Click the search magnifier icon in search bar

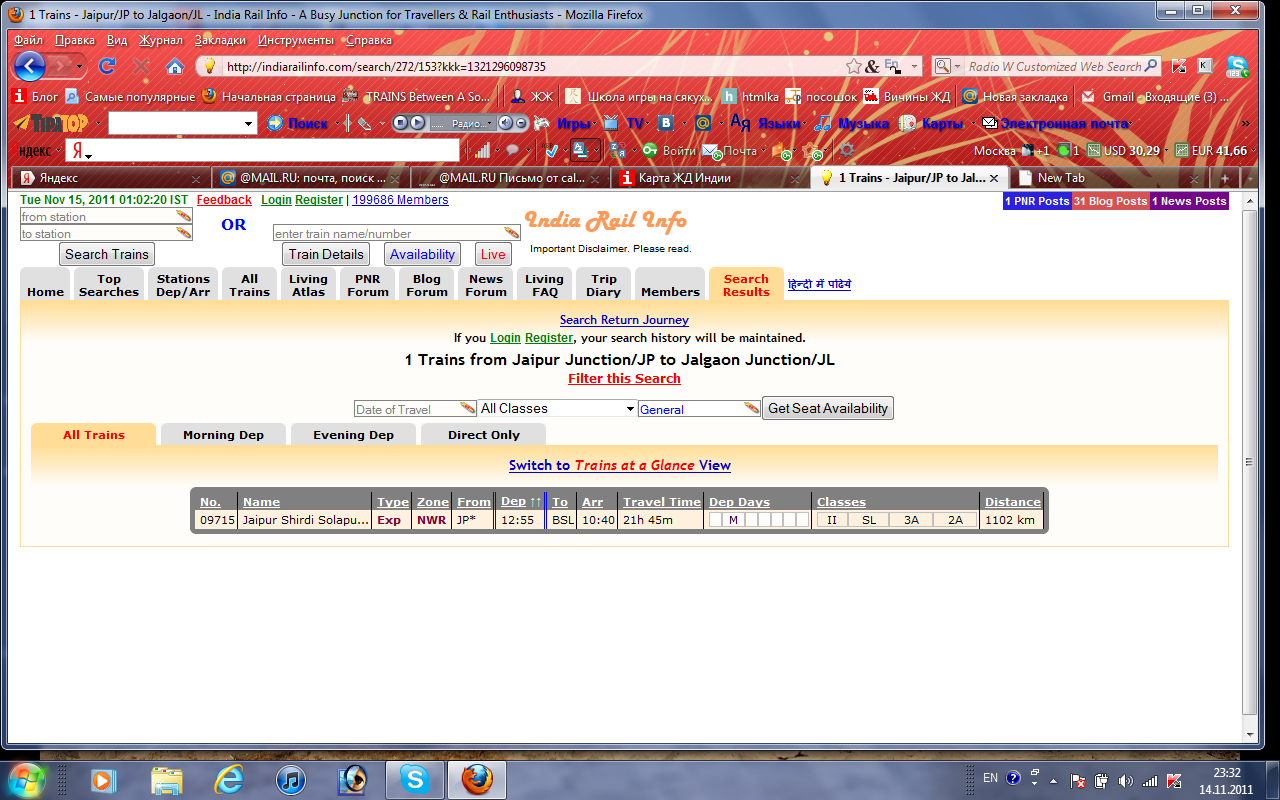coord(1151,67)
